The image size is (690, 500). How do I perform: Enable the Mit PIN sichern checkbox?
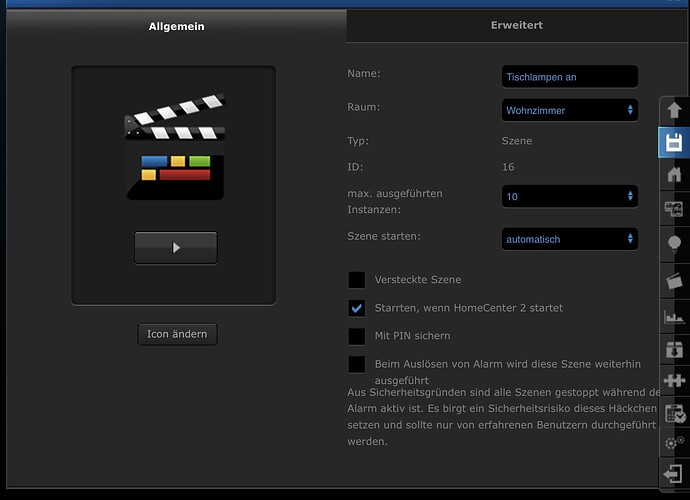coord(356,336)
